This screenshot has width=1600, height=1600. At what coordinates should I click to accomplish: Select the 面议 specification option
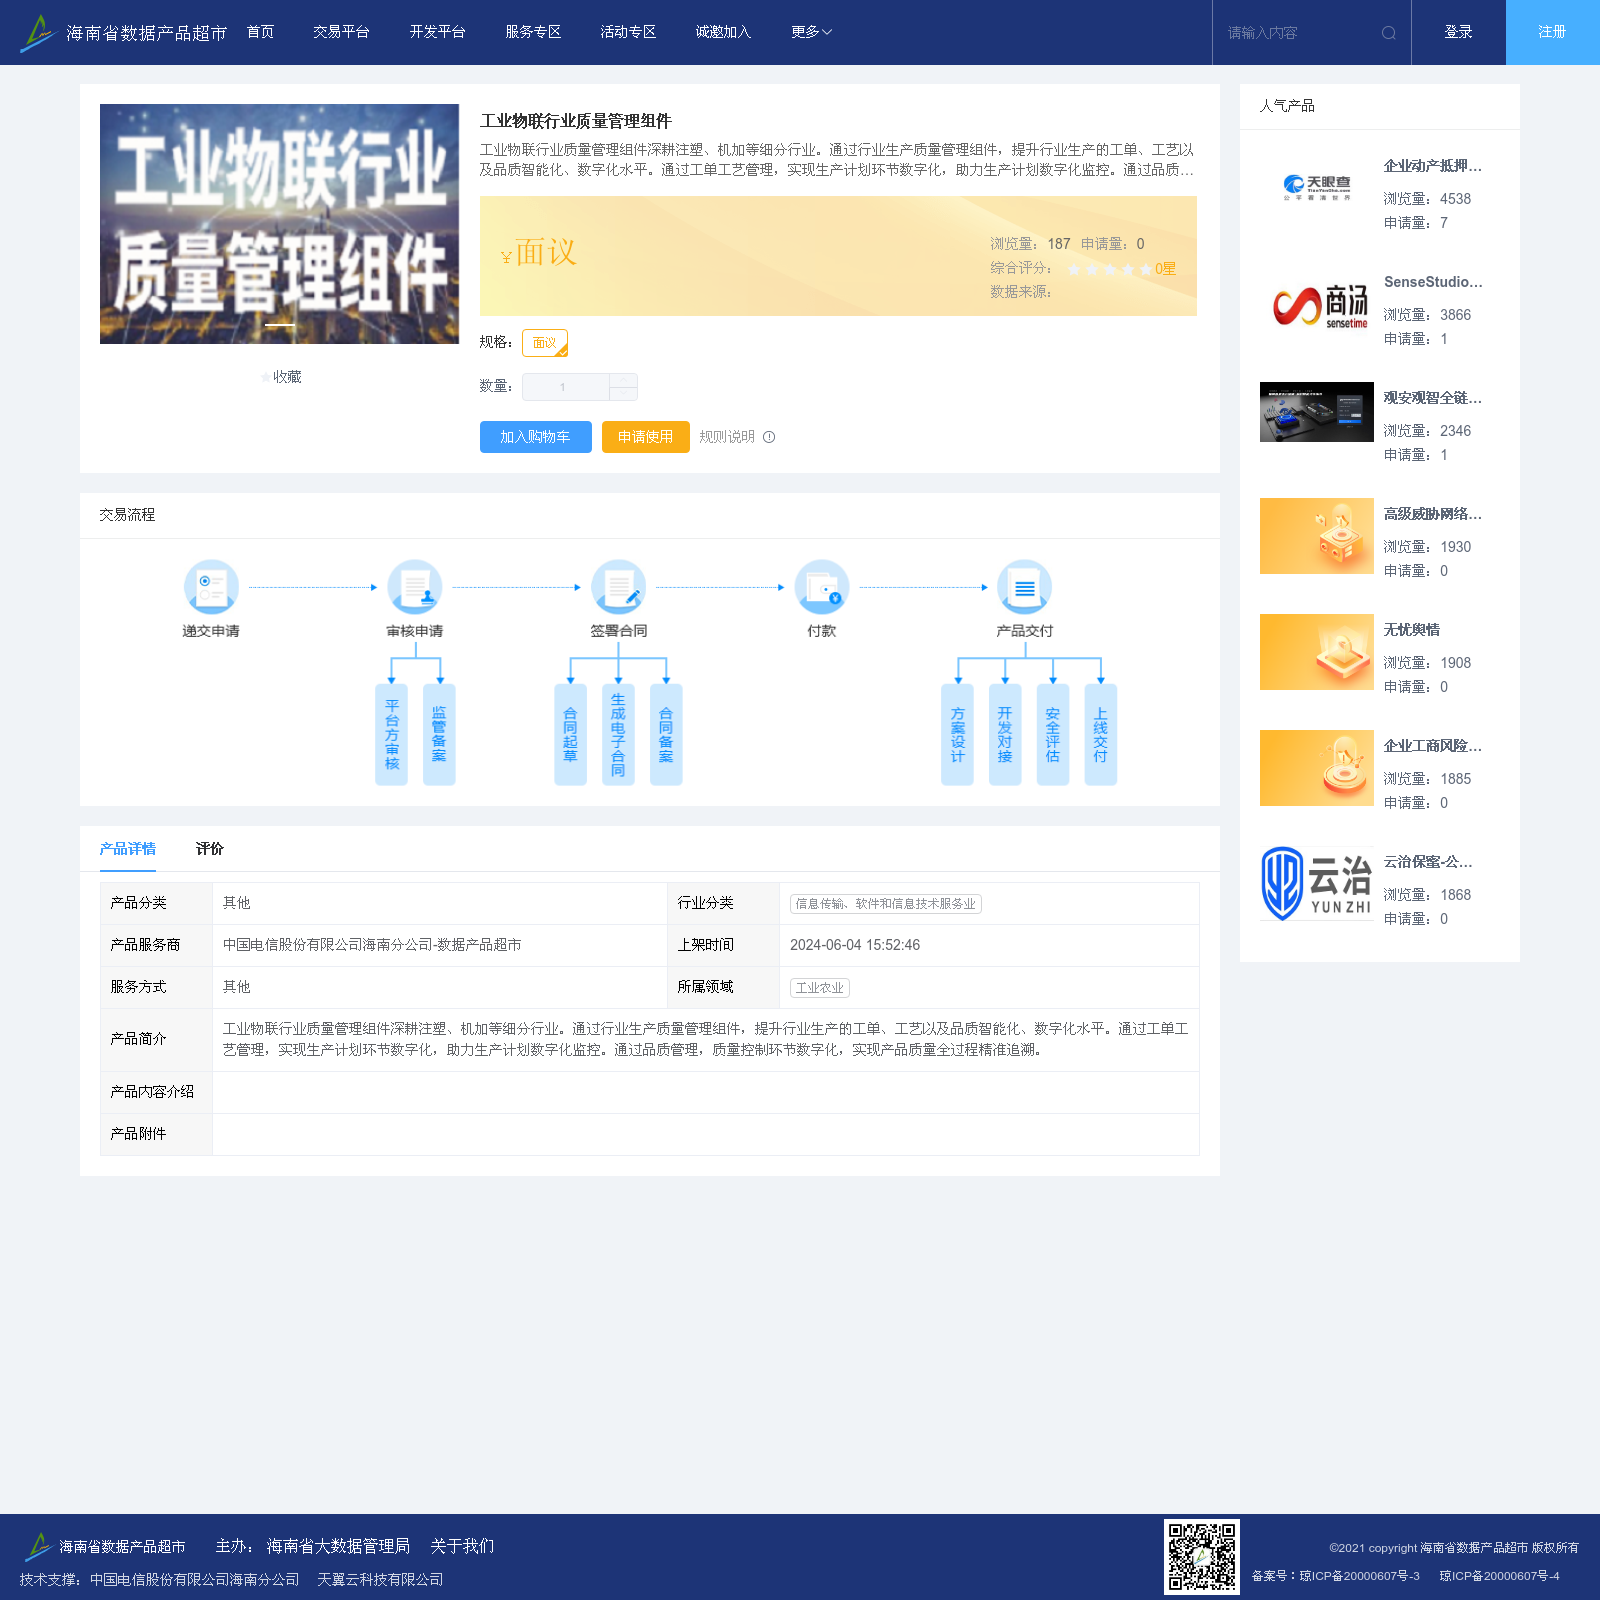coord(545,343)
